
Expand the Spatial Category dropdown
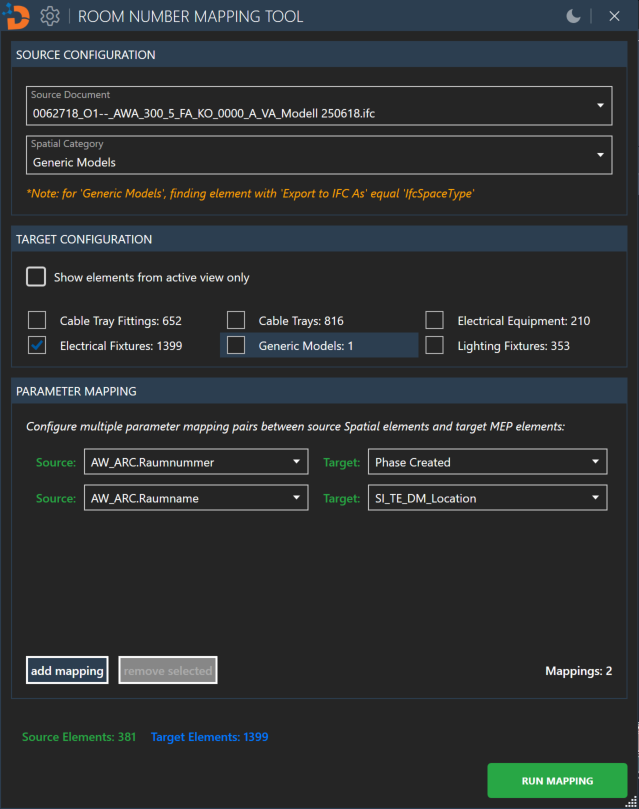tap(319, 155)
